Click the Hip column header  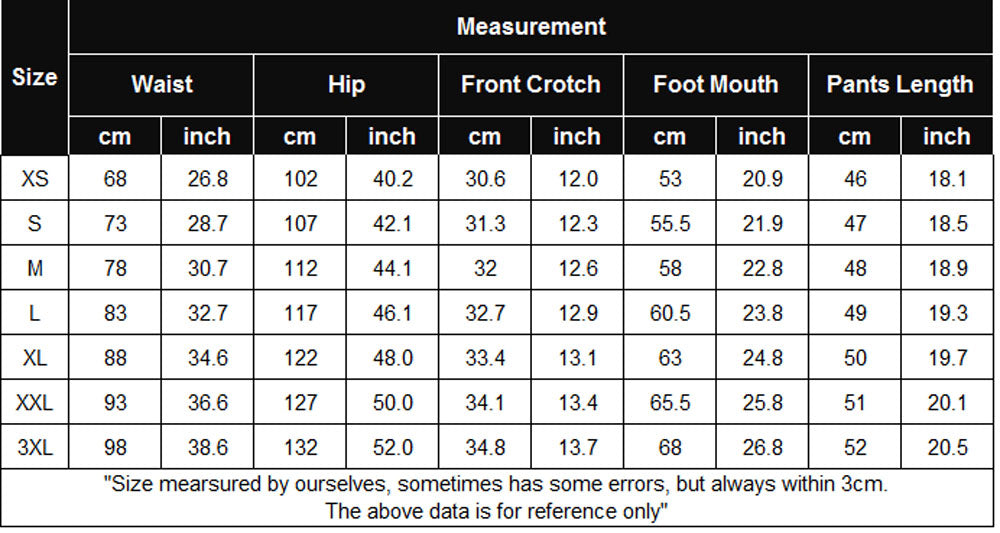[346, 85]
